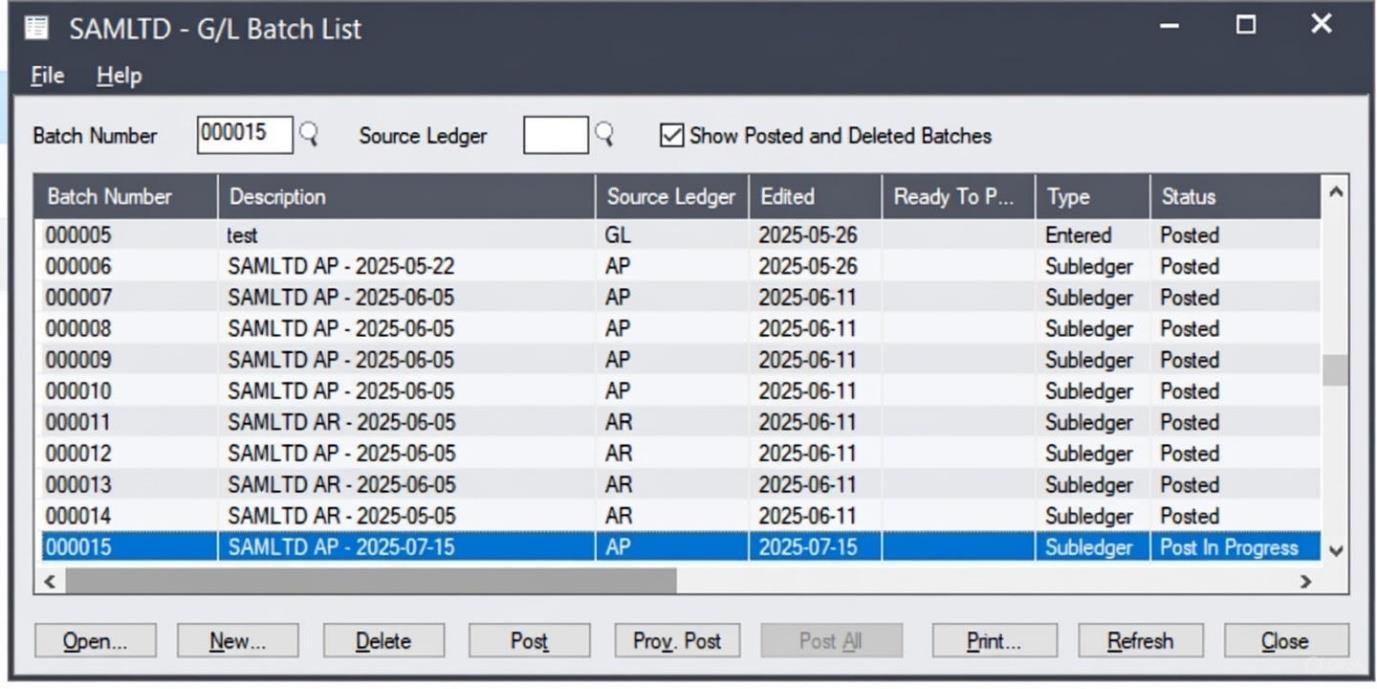Image resolution: width=1377 pixels, height=689 pixels.
Task: Open the File menu
Action: (x=47, y=76)
